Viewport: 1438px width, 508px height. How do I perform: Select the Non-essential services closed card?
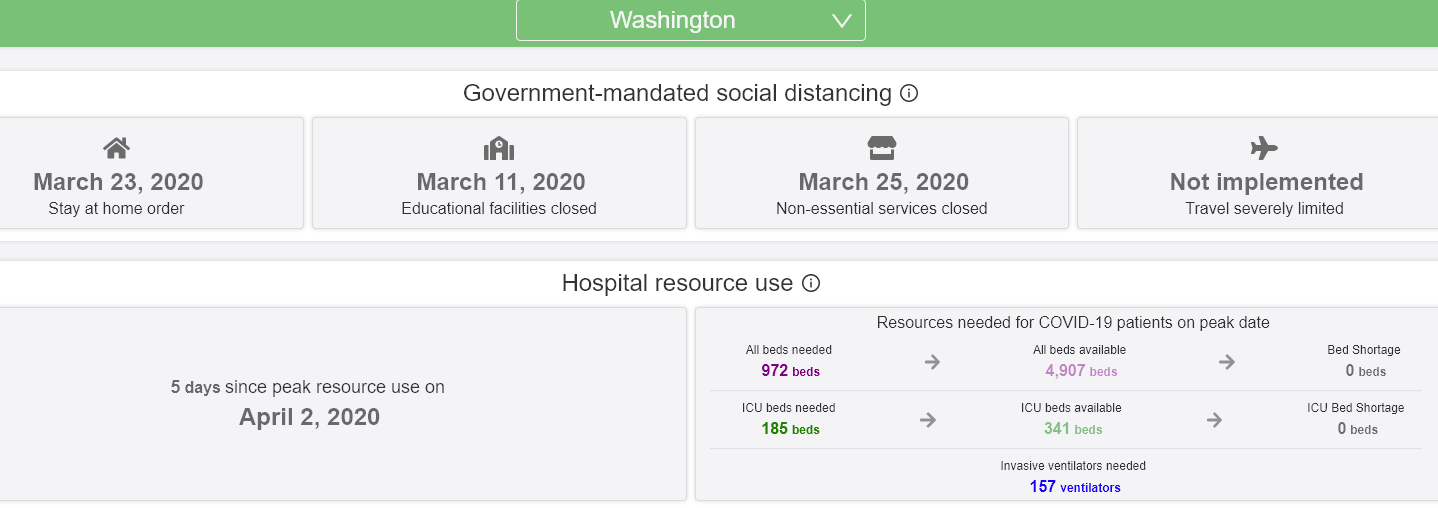click(882, 173)
